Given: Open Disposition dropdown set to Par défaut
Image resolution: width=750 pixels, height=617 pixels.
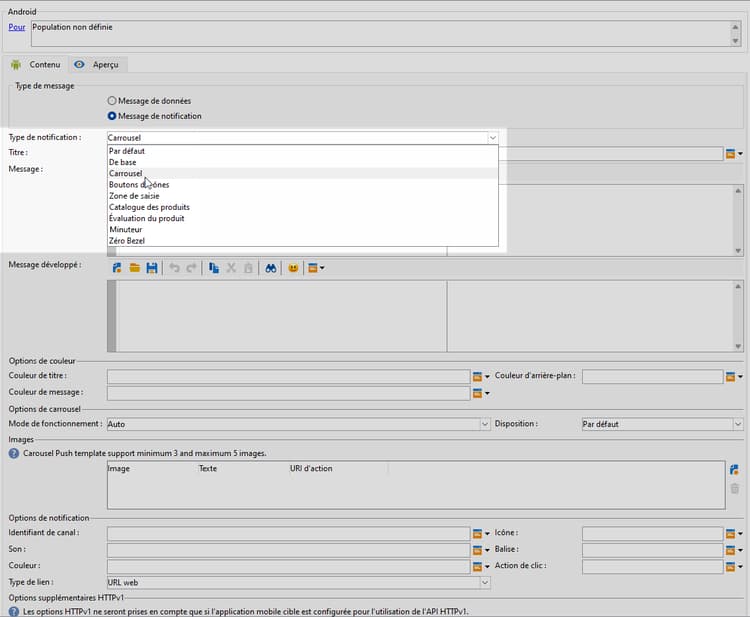Looking at the screenshot, I should (738, 424).
